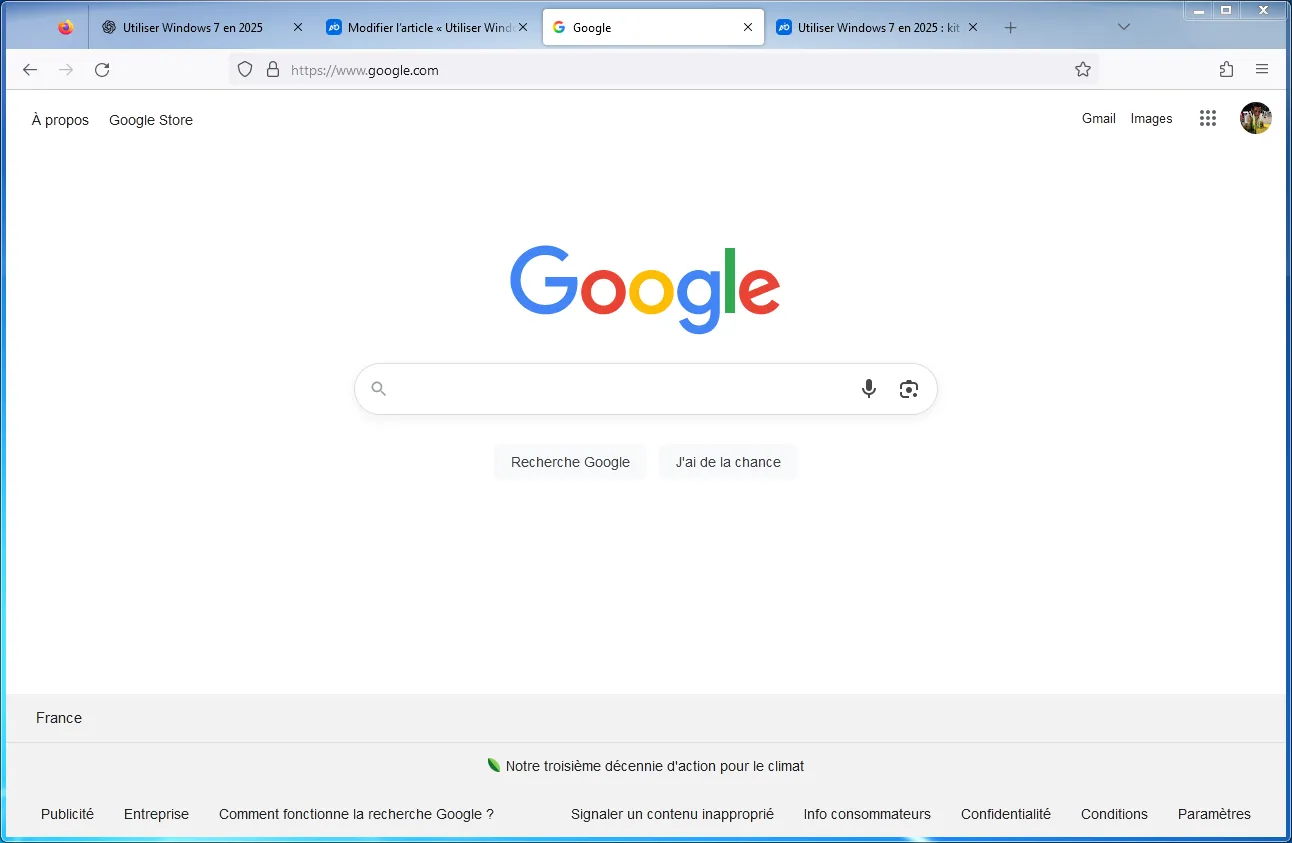This screenshot has width=1292, height=843.
Task: Open the Google account avatar
Action: point(1256,118)
